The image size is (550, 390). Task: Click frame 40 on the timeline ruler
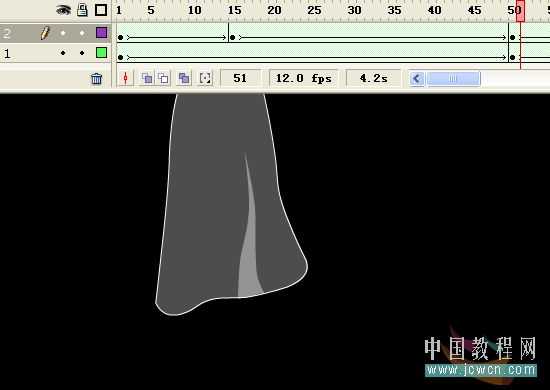(x=434, y=10)
